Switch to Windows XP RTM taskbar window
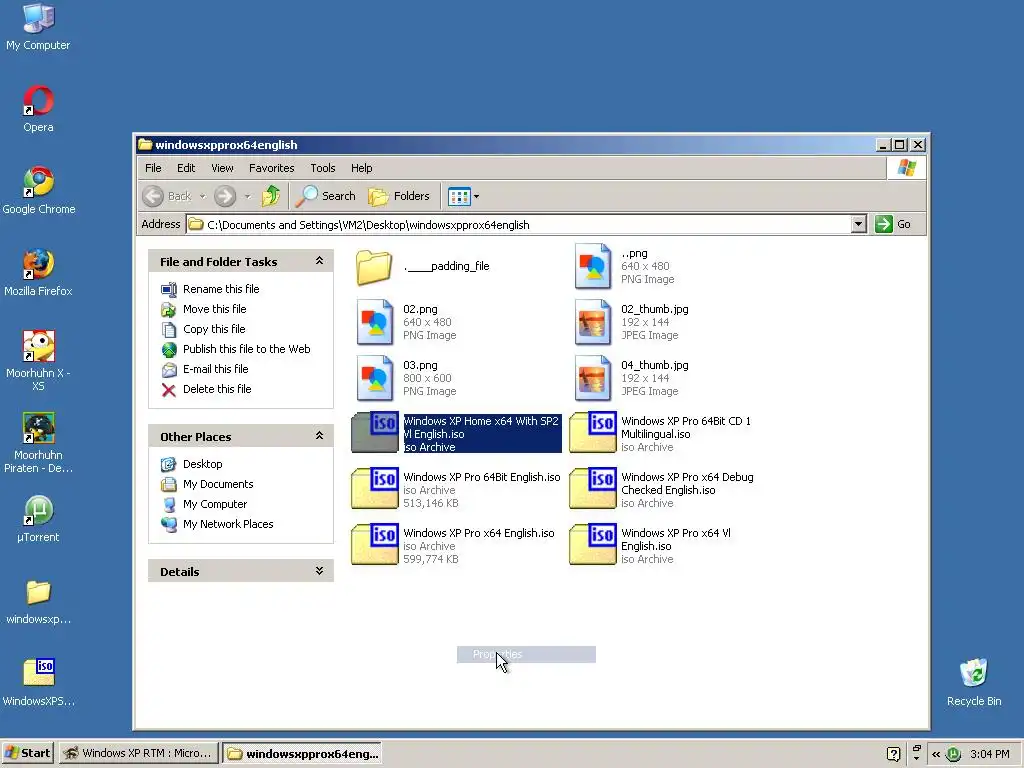 click(x=138, y=753)
